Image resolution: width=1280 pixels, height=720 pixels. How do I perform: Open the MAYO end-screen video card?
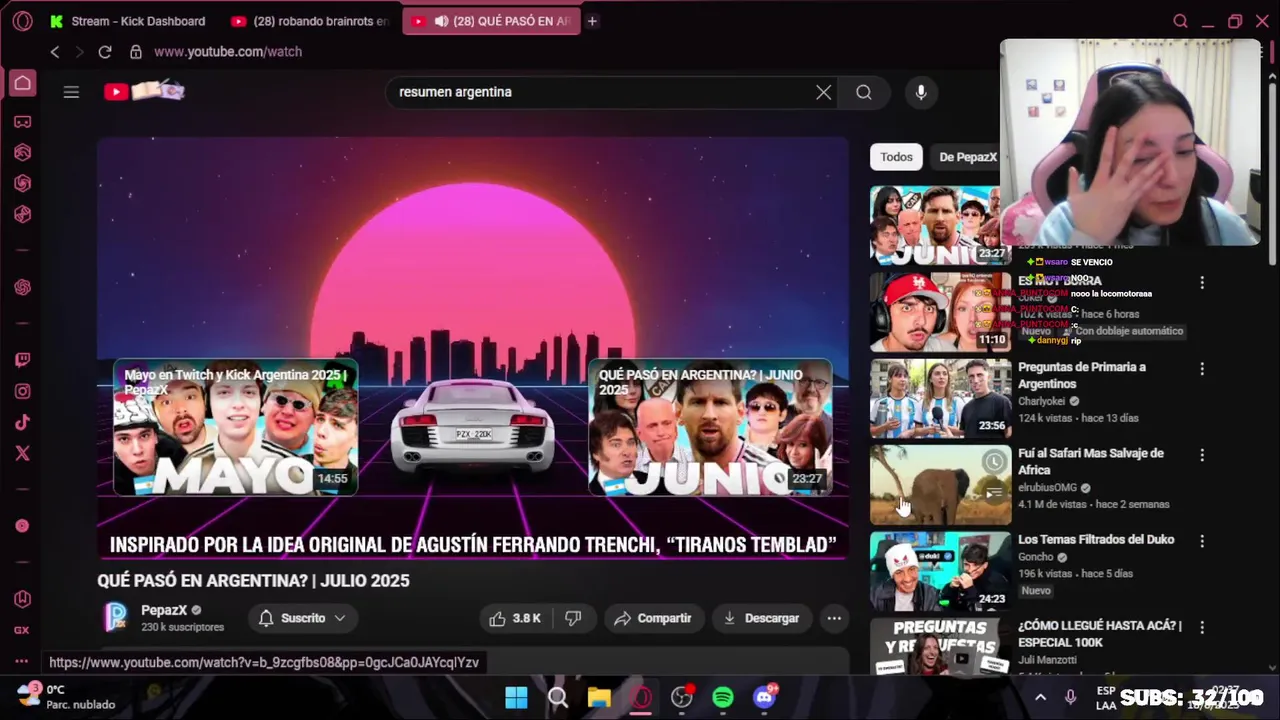[x=235, y=428]
